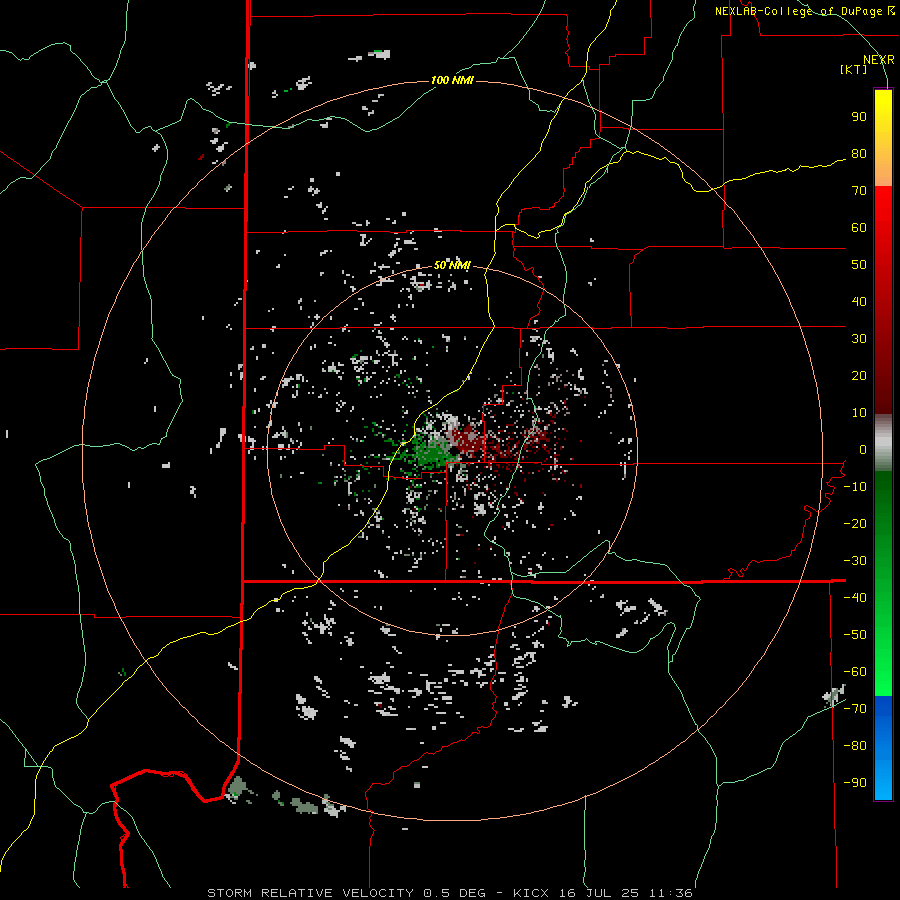This screenshot has width=900, height=900.
Task: Click the blue bottom segment of color bar
Action: 883,748
